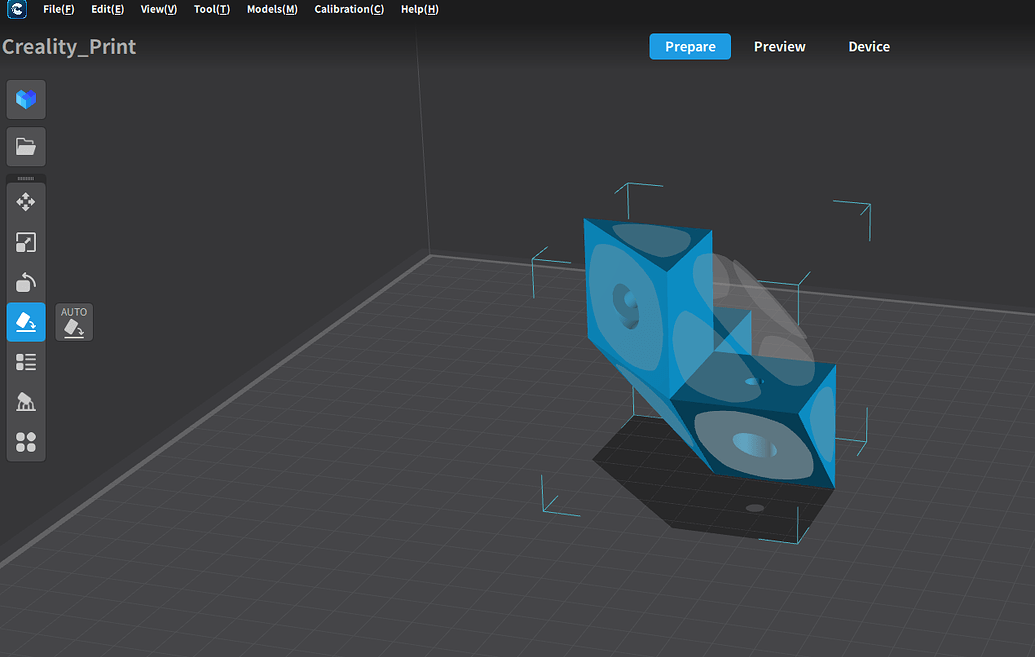Select the Support tool icon
This screenshot has width=1035, height=657.
[x=26, y=401]
